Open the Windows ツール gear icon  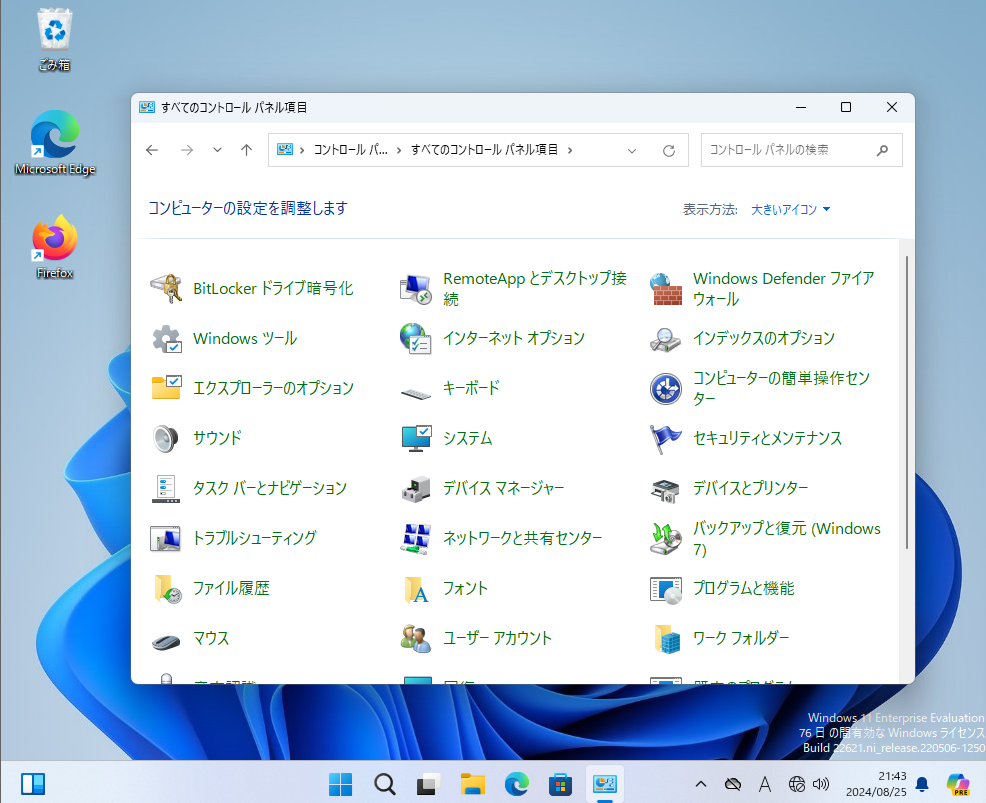(x=166, y=338)
